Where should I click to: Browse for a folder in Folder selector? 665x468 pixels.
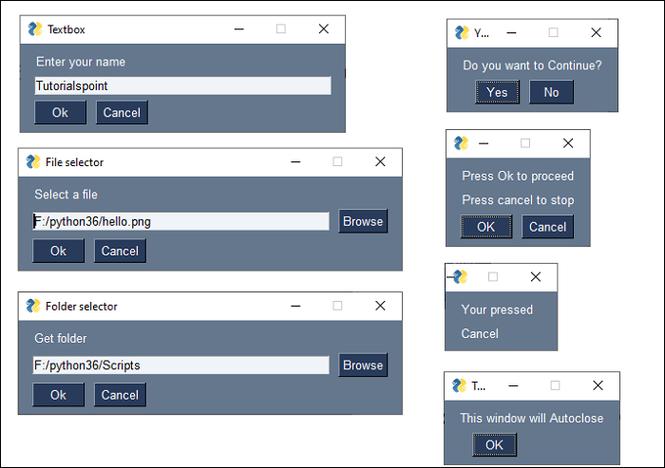click(x=362, y=365)
